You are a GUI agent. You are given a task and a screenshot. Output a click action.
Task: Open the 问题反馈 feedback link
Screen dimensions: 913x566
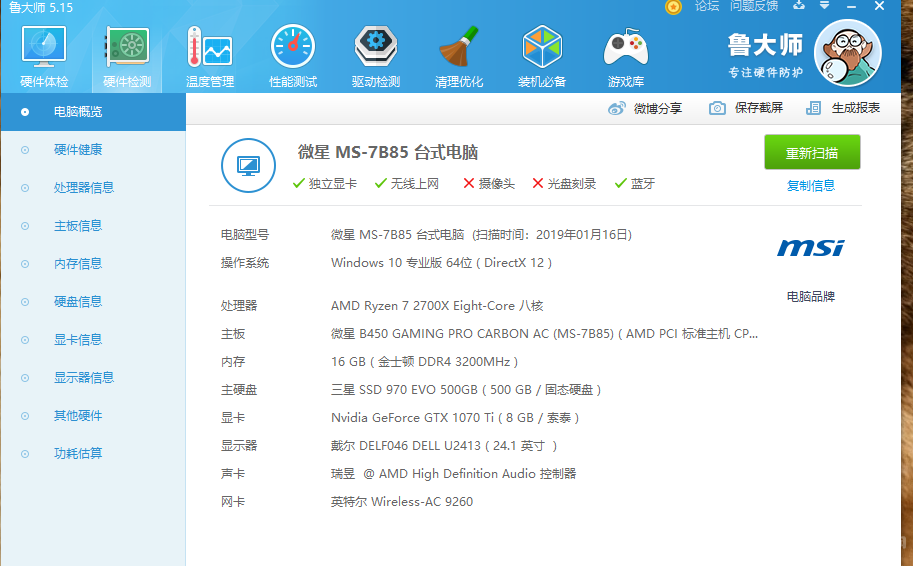(754, 6)
